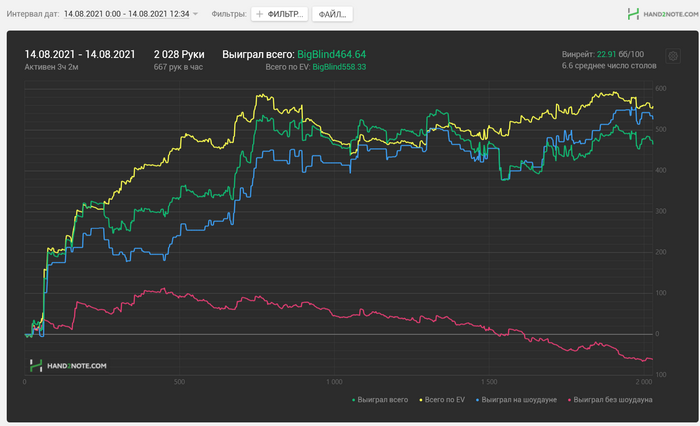Click the EV total BigBlind558.33
Viewport: 700px width, 426px height.
coord(339,67)
